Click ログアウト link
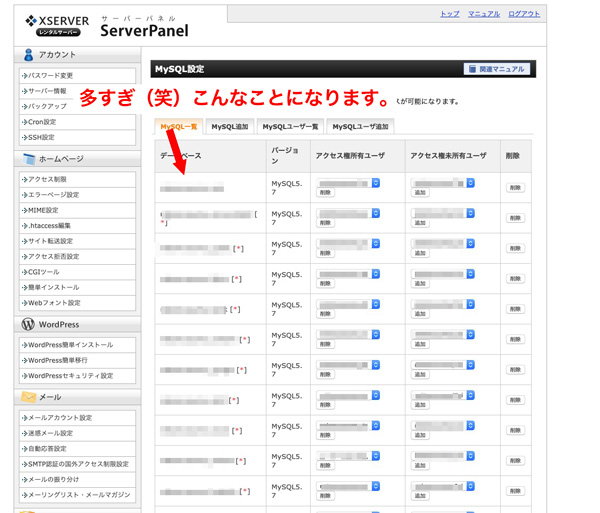 pyautogui.click(x=524, y=14)
